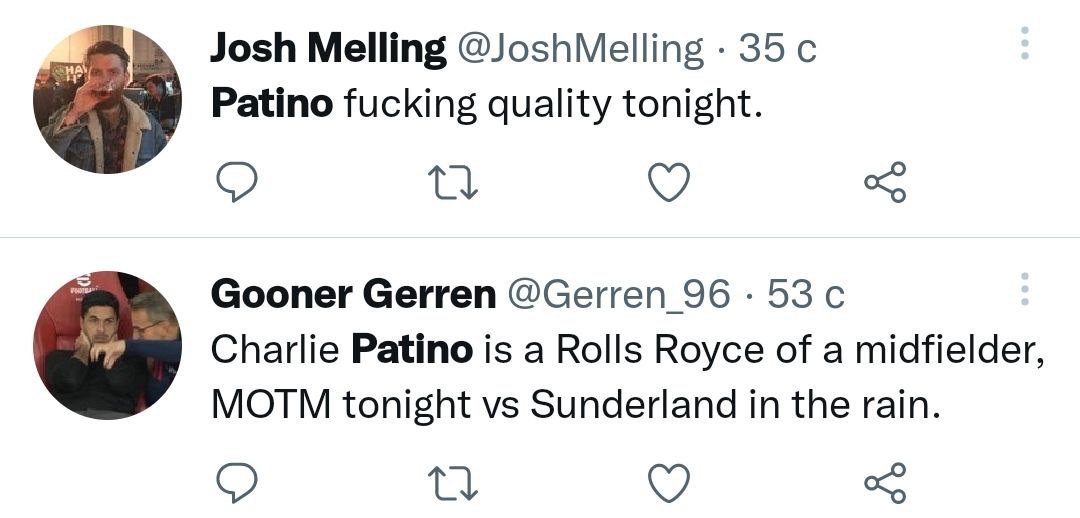The image size is (1080, 518).
Task: Like Josh Melling's tweet
Action: [x=669, y=182]
